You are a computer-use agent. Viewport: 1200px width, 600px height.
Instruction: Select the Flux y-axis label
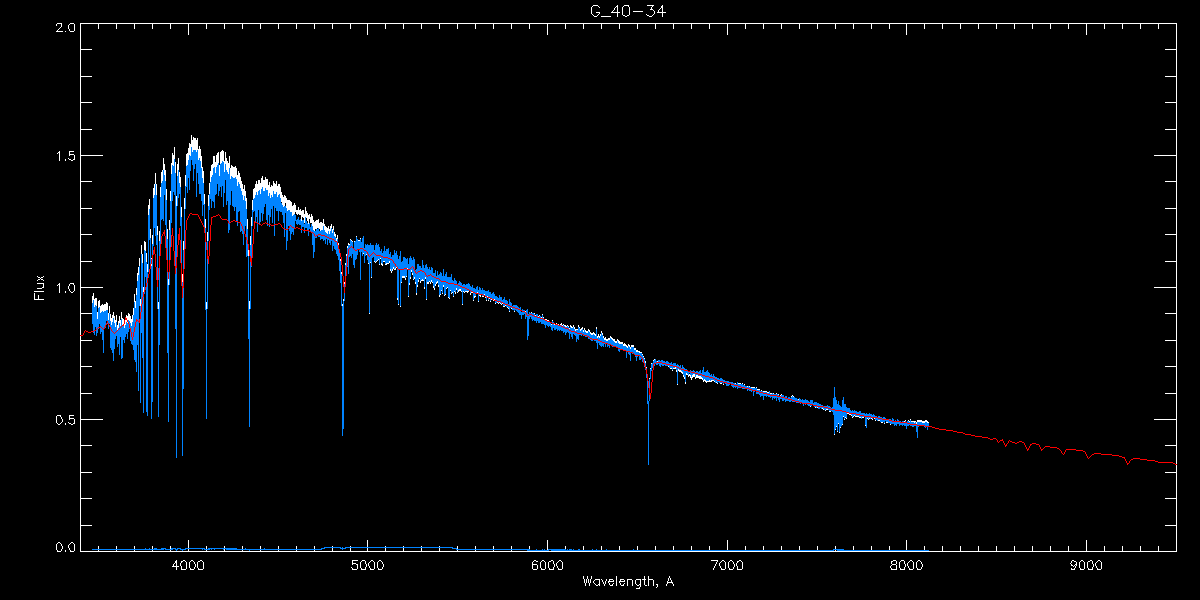point(39,288)
